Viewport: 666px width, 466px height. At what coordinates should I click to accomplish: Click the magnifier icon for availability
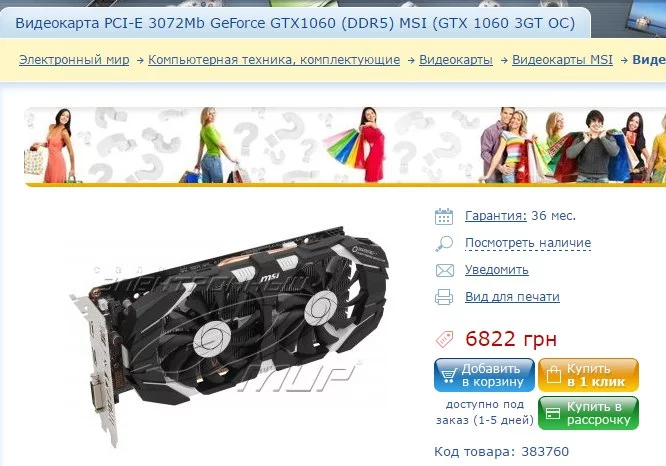tap(444, 243)
